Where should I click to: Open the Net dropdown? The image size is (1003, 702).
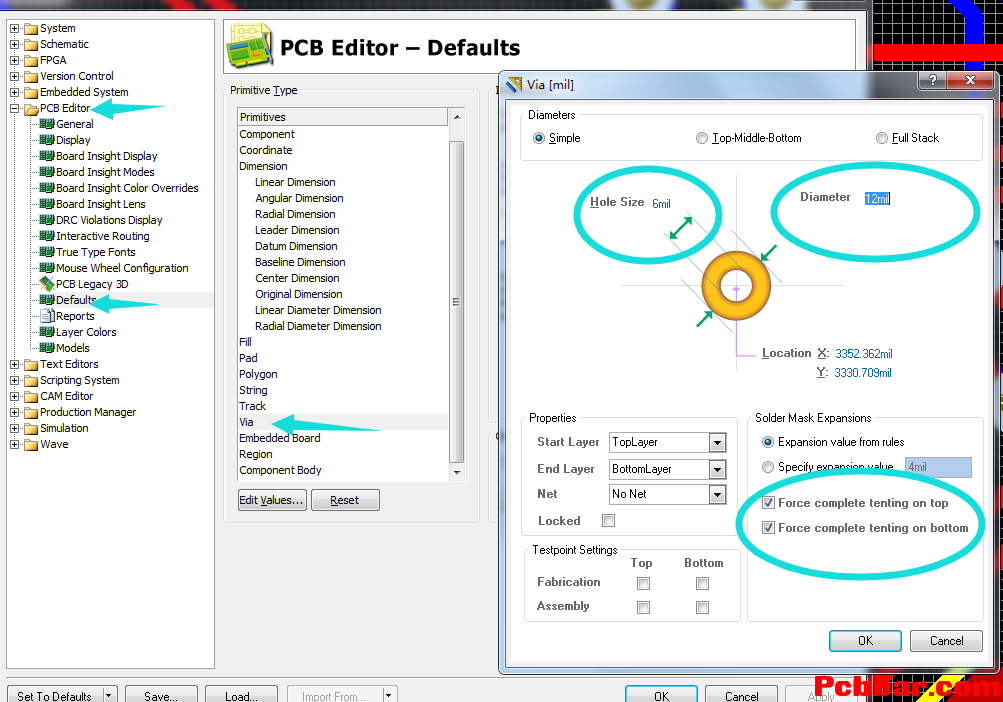pyautogui.click(x=718, y=495)
